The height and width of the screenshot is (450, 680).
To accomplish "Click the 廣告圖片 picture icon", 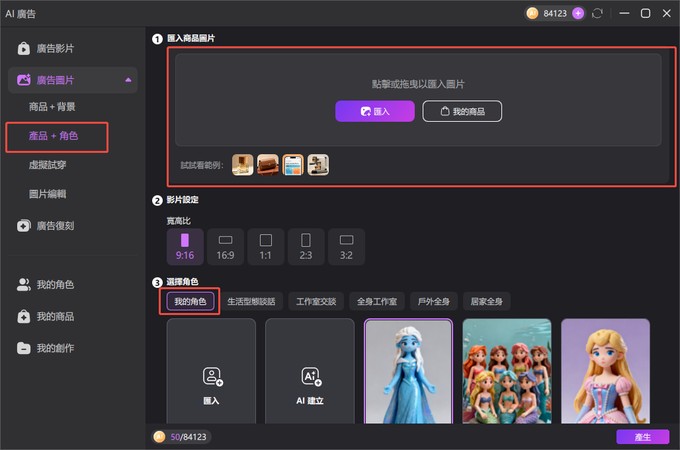I will (23, 80).
